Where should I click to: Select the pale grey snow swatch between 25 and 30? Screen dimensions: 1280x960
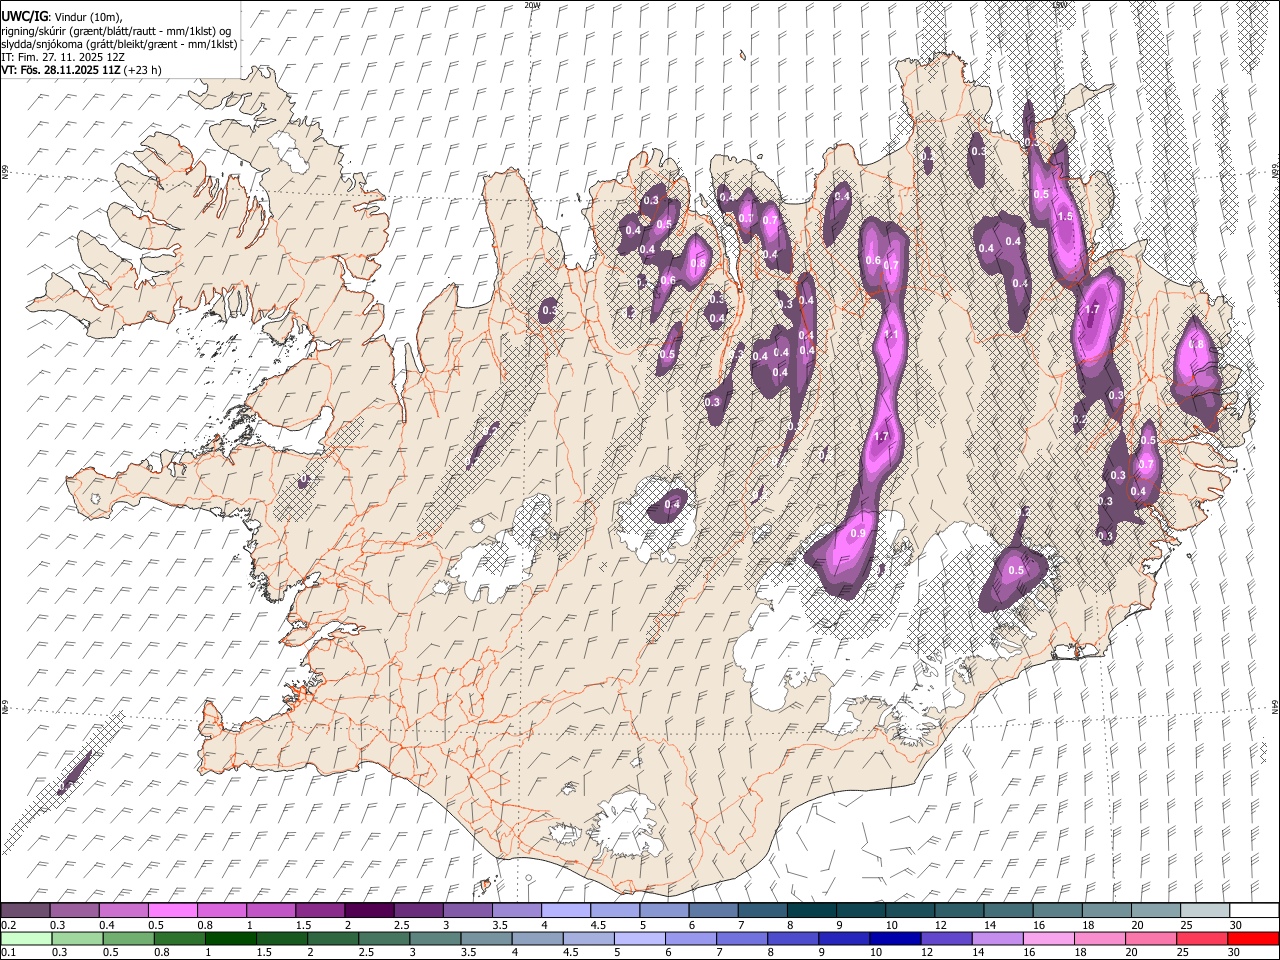coord(1204,910)
